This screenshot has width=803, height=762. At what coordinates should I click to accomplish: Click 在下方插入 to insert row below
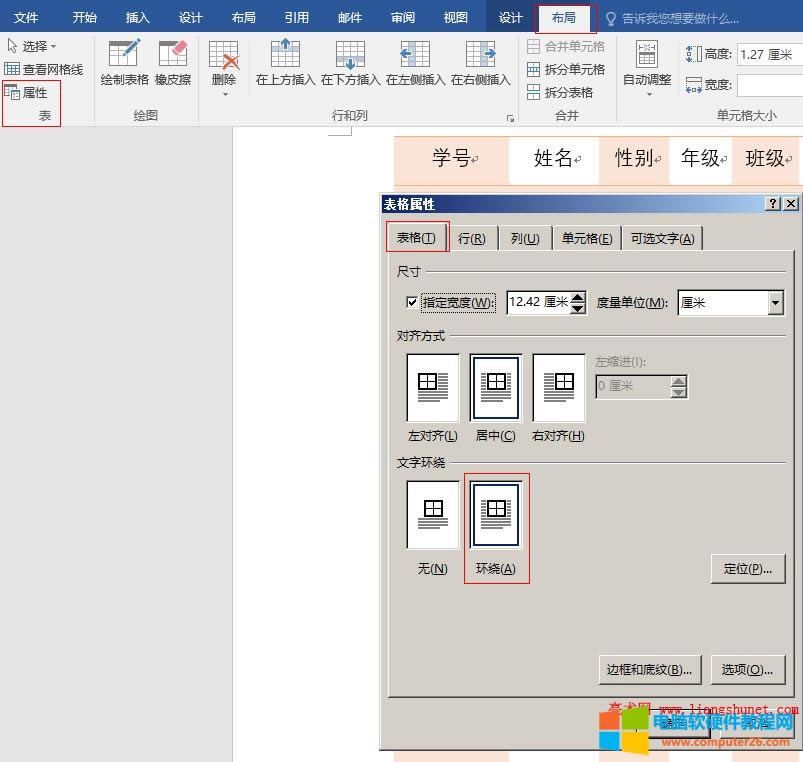point(350,62)
